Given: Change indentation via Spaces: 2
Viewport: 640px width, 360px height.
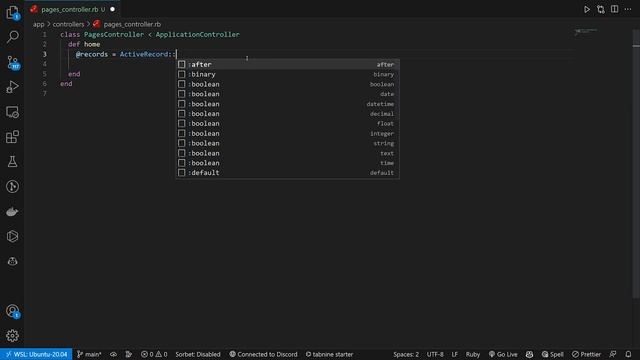Looking at the screenshot, I should point(406,354).
